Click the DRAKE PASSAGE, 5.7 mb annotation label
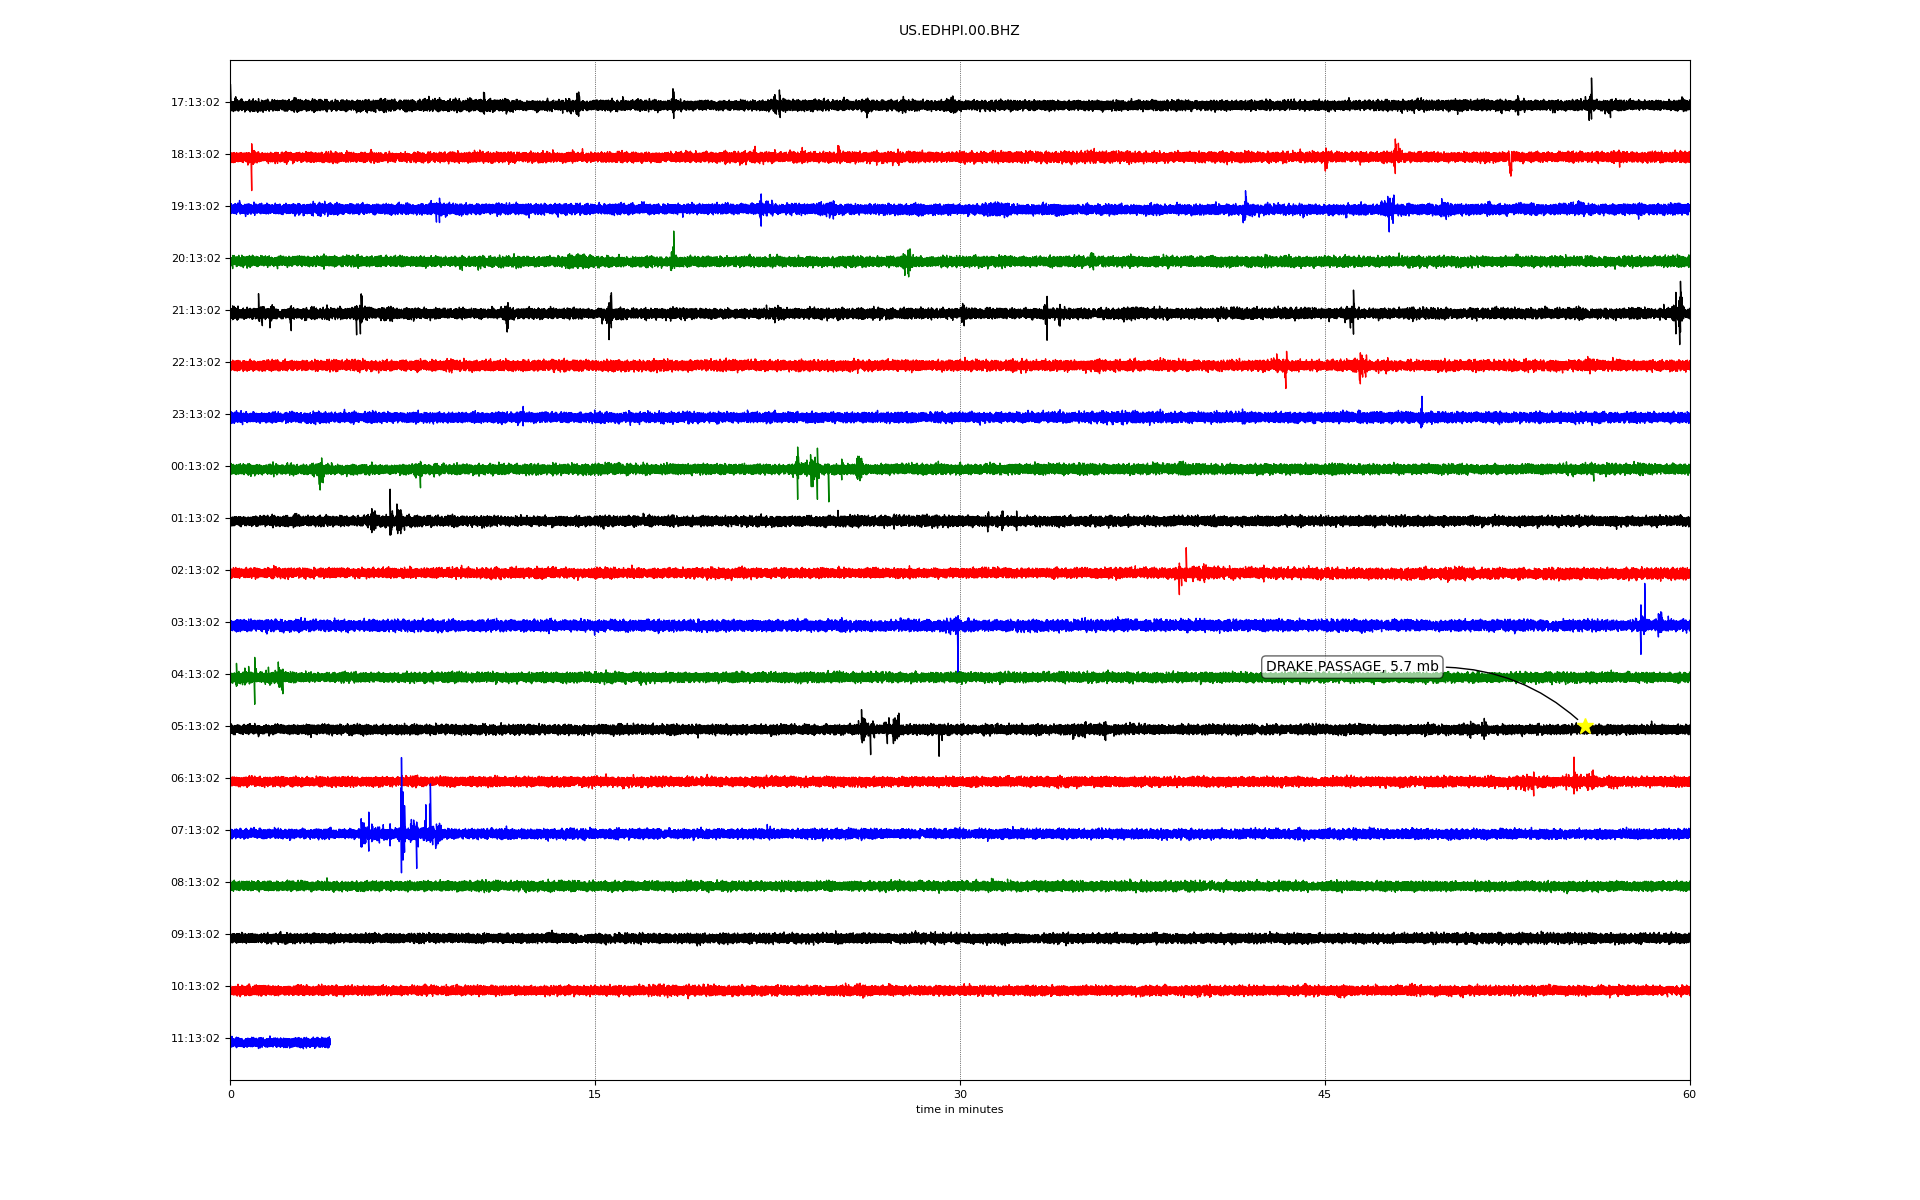 click(1352, 667)
